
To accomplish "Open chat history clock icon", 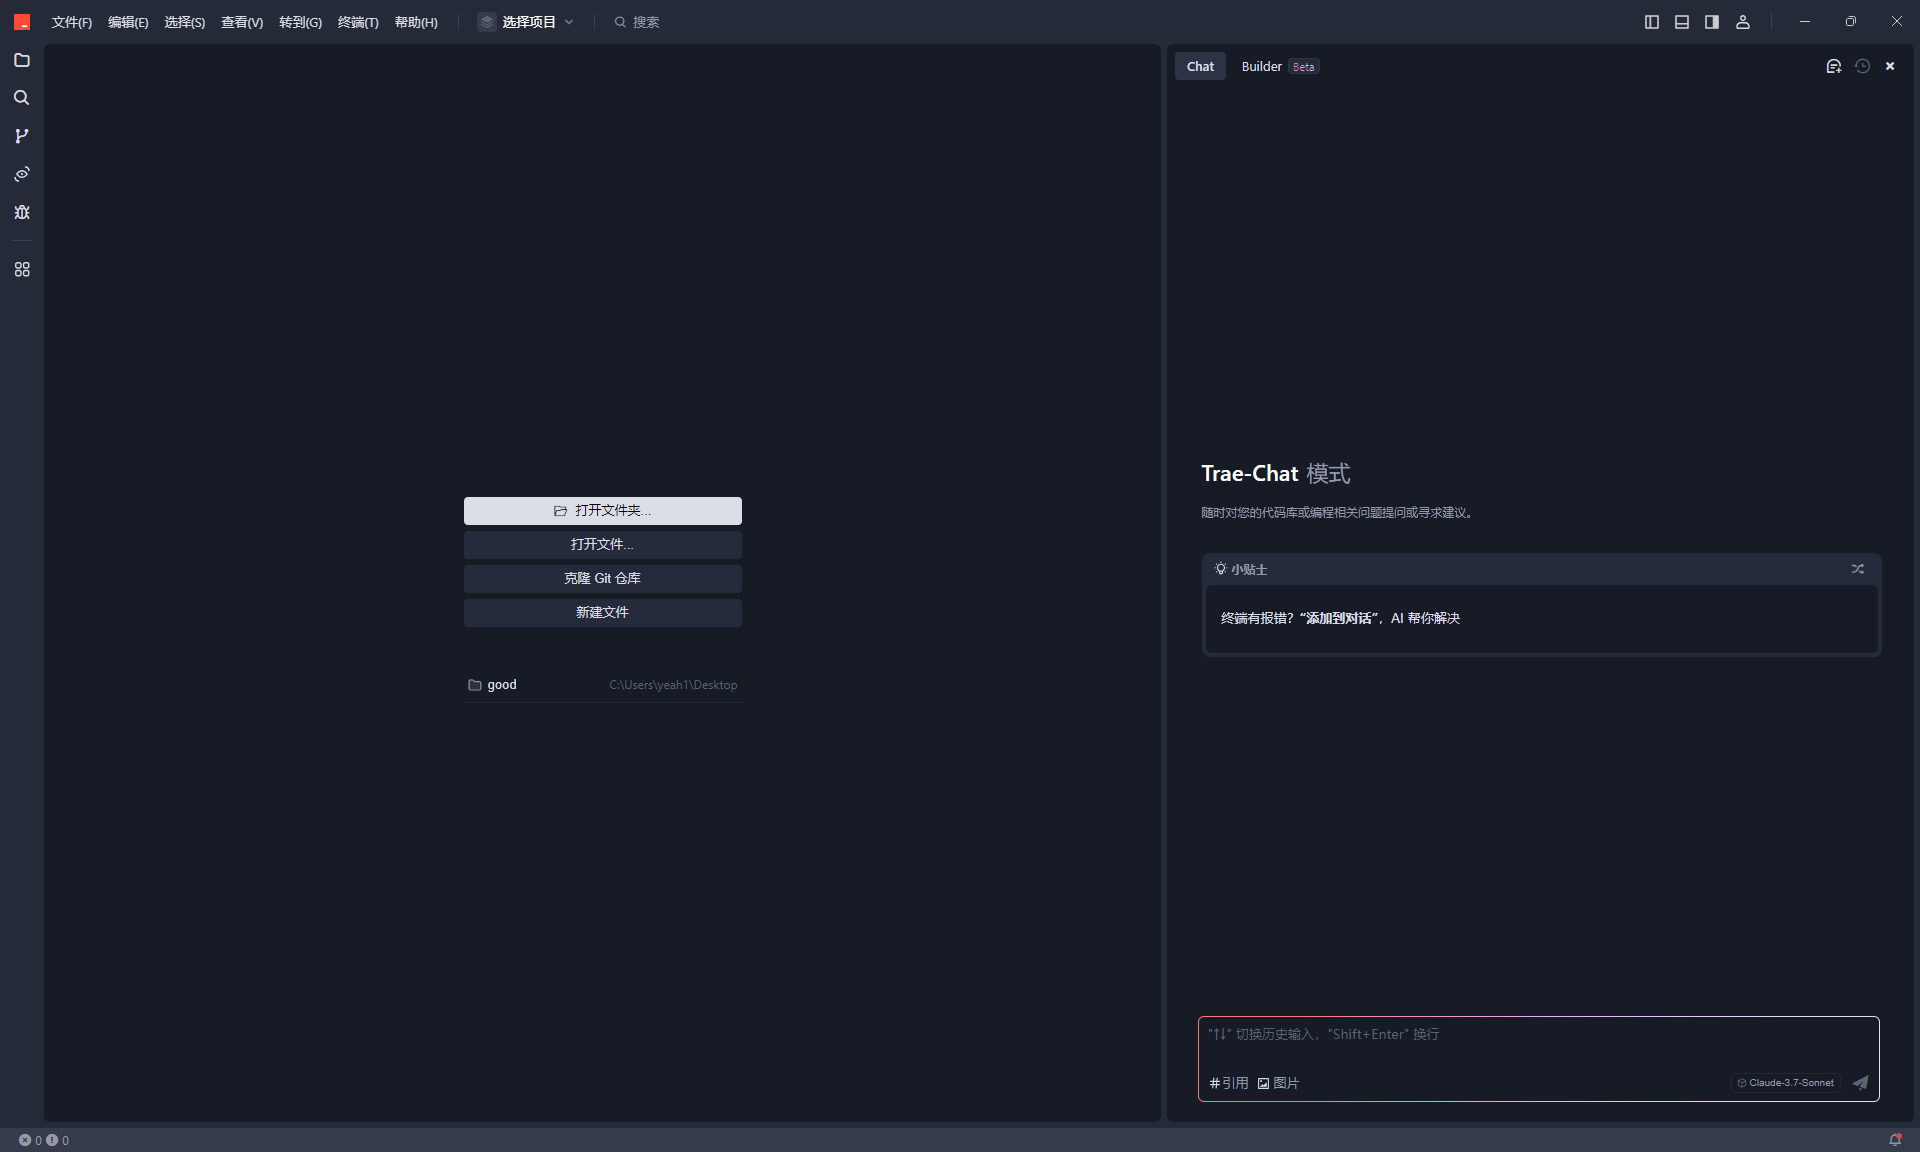I will coord(1862,66).
